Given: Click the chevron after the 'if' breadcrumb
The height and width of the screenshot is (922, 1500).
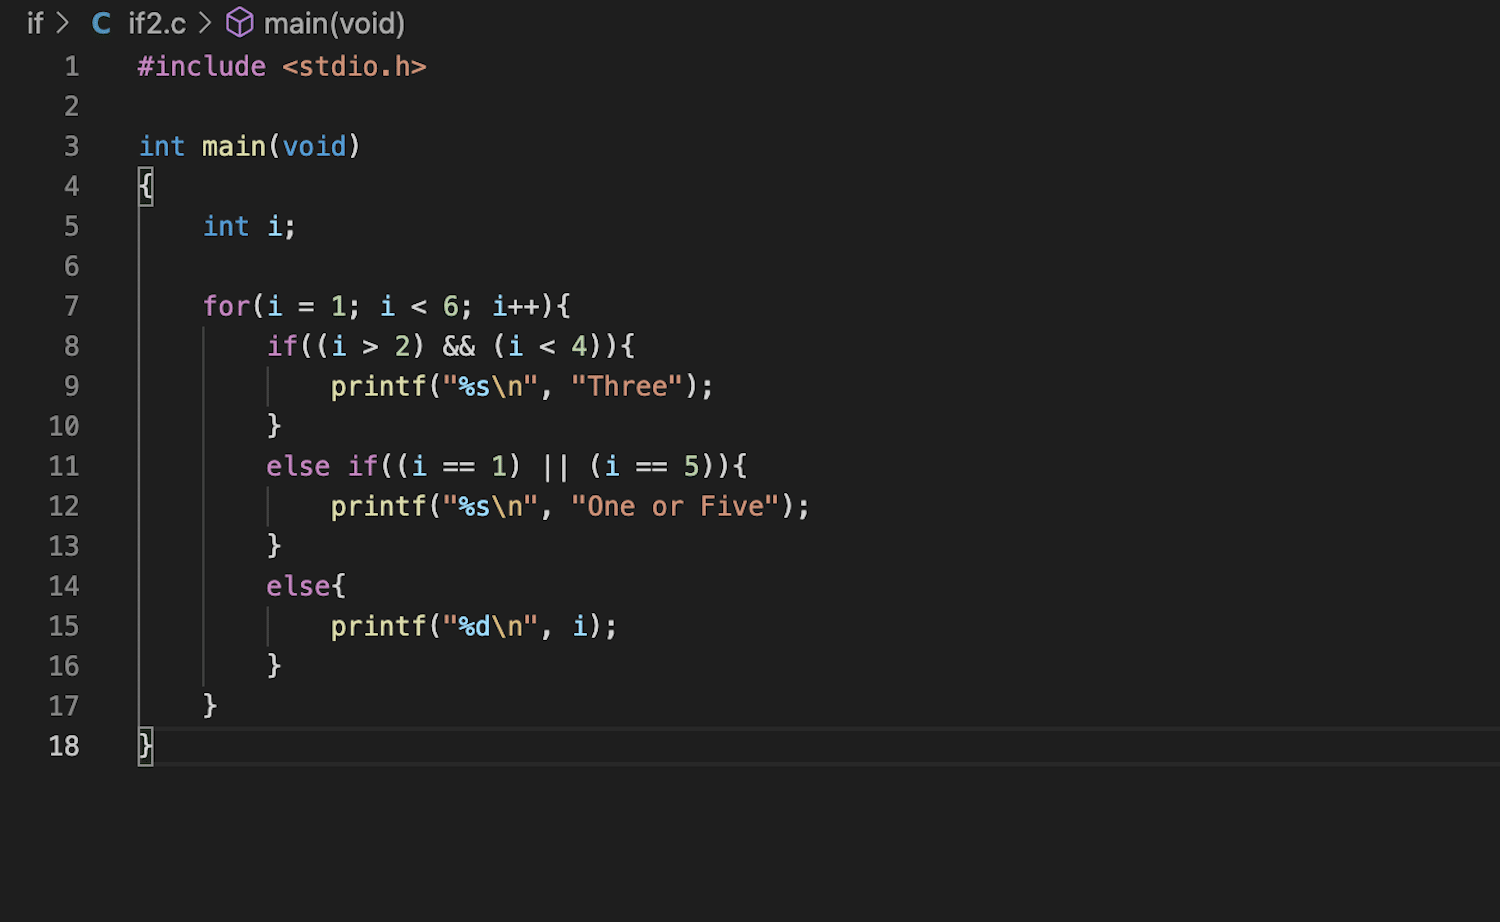Looking at the screenshot, I should [x=63, y=23].
